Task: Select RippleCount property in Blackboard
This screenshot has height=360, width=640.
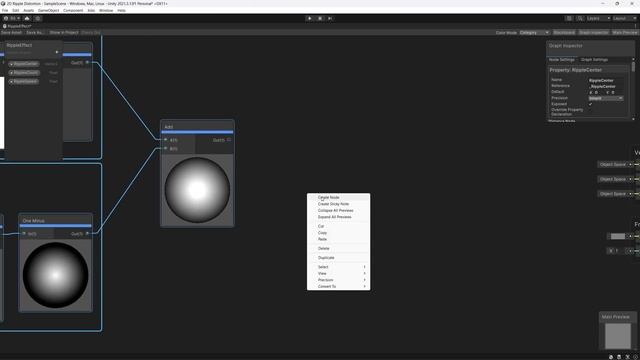Action: pos(24,73)
